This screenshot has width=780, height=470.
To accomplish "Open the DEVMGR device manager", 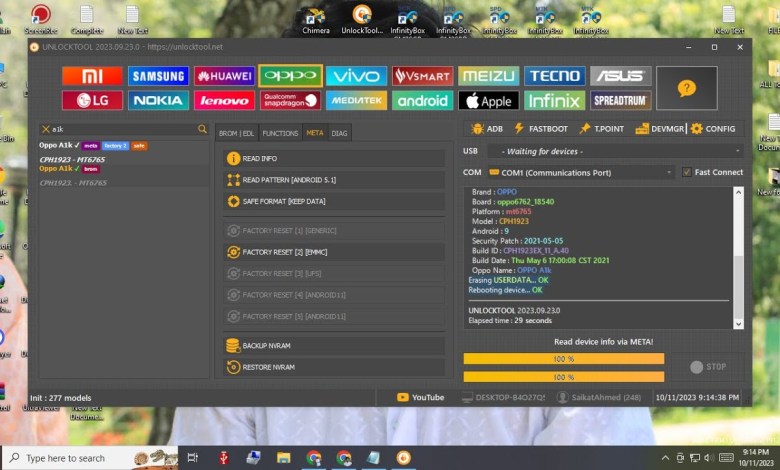I will pos(660,129).
